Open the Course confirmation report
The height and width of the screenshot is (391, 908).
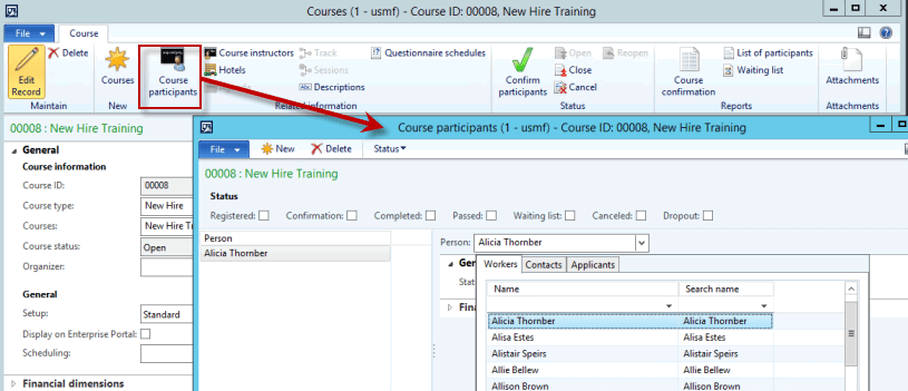[689, 72]
